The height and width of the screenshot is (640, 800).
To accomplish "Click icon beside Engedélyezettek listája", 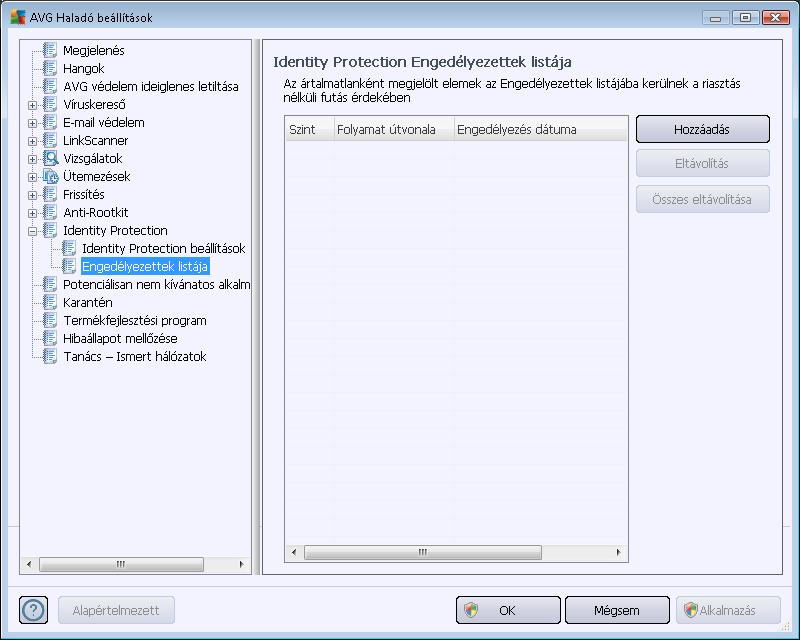I will coord(69,266).
